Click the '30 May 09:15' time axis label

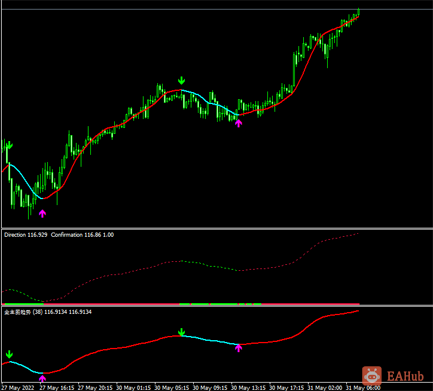pyautogui.click(x=210, y=388)
